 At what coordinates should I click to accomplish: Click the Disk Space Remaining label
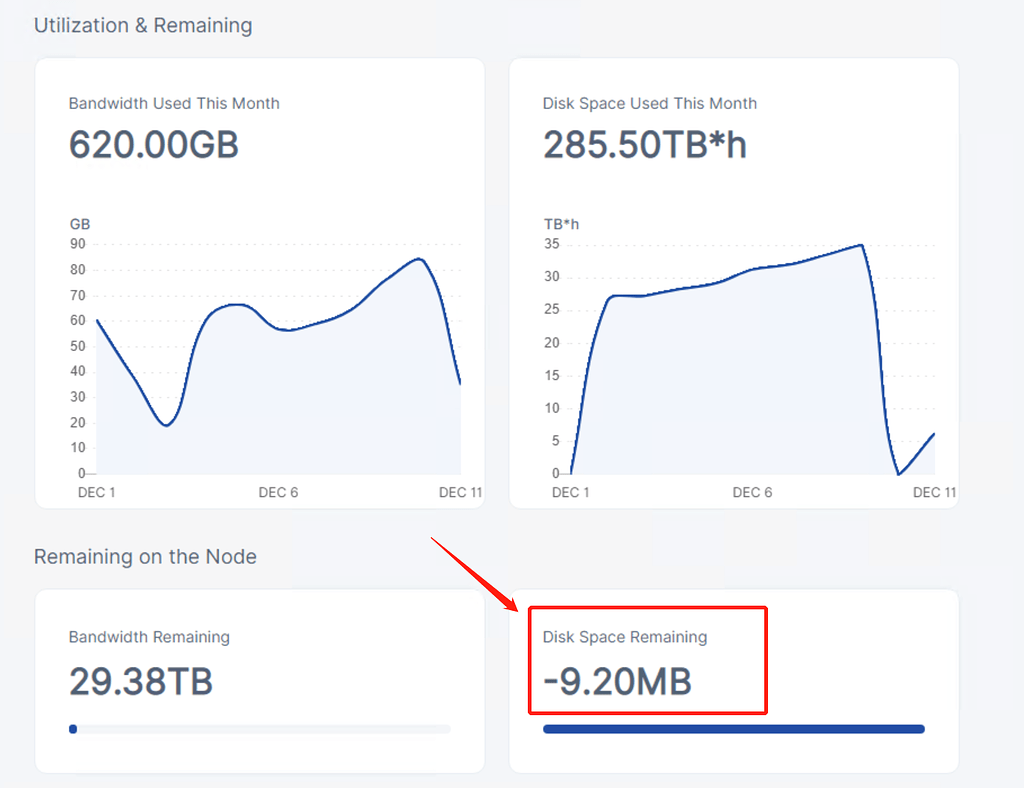coord(624,637)
